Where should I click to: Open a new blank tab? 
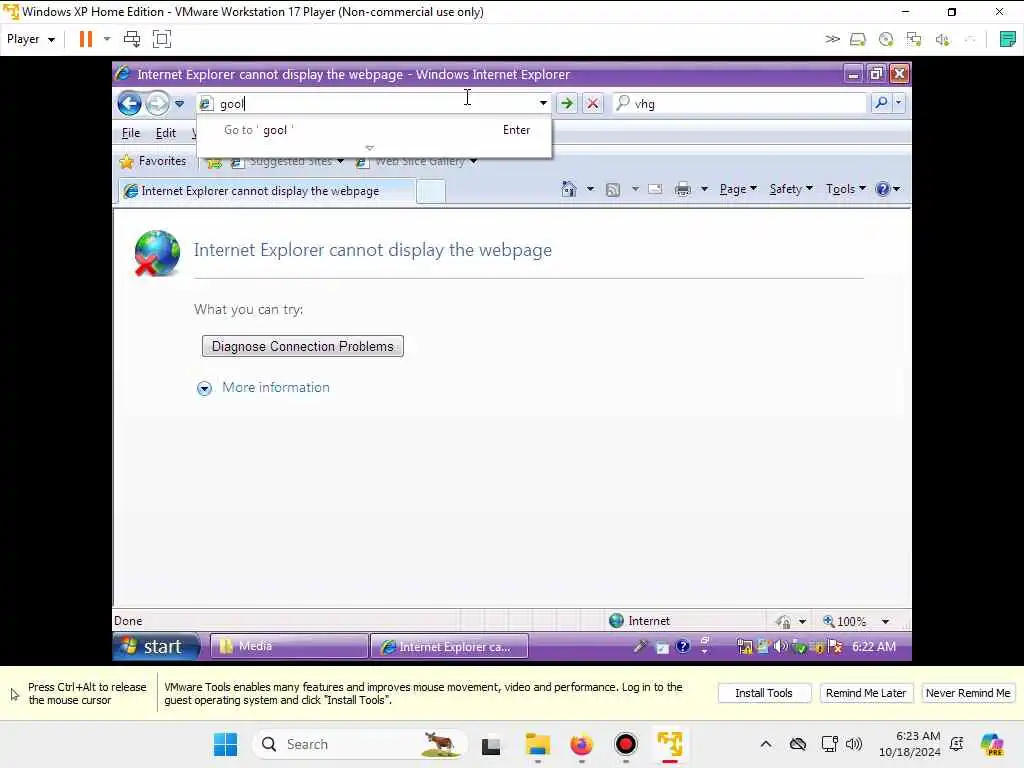pyautogui.click(x=430, y=191)
